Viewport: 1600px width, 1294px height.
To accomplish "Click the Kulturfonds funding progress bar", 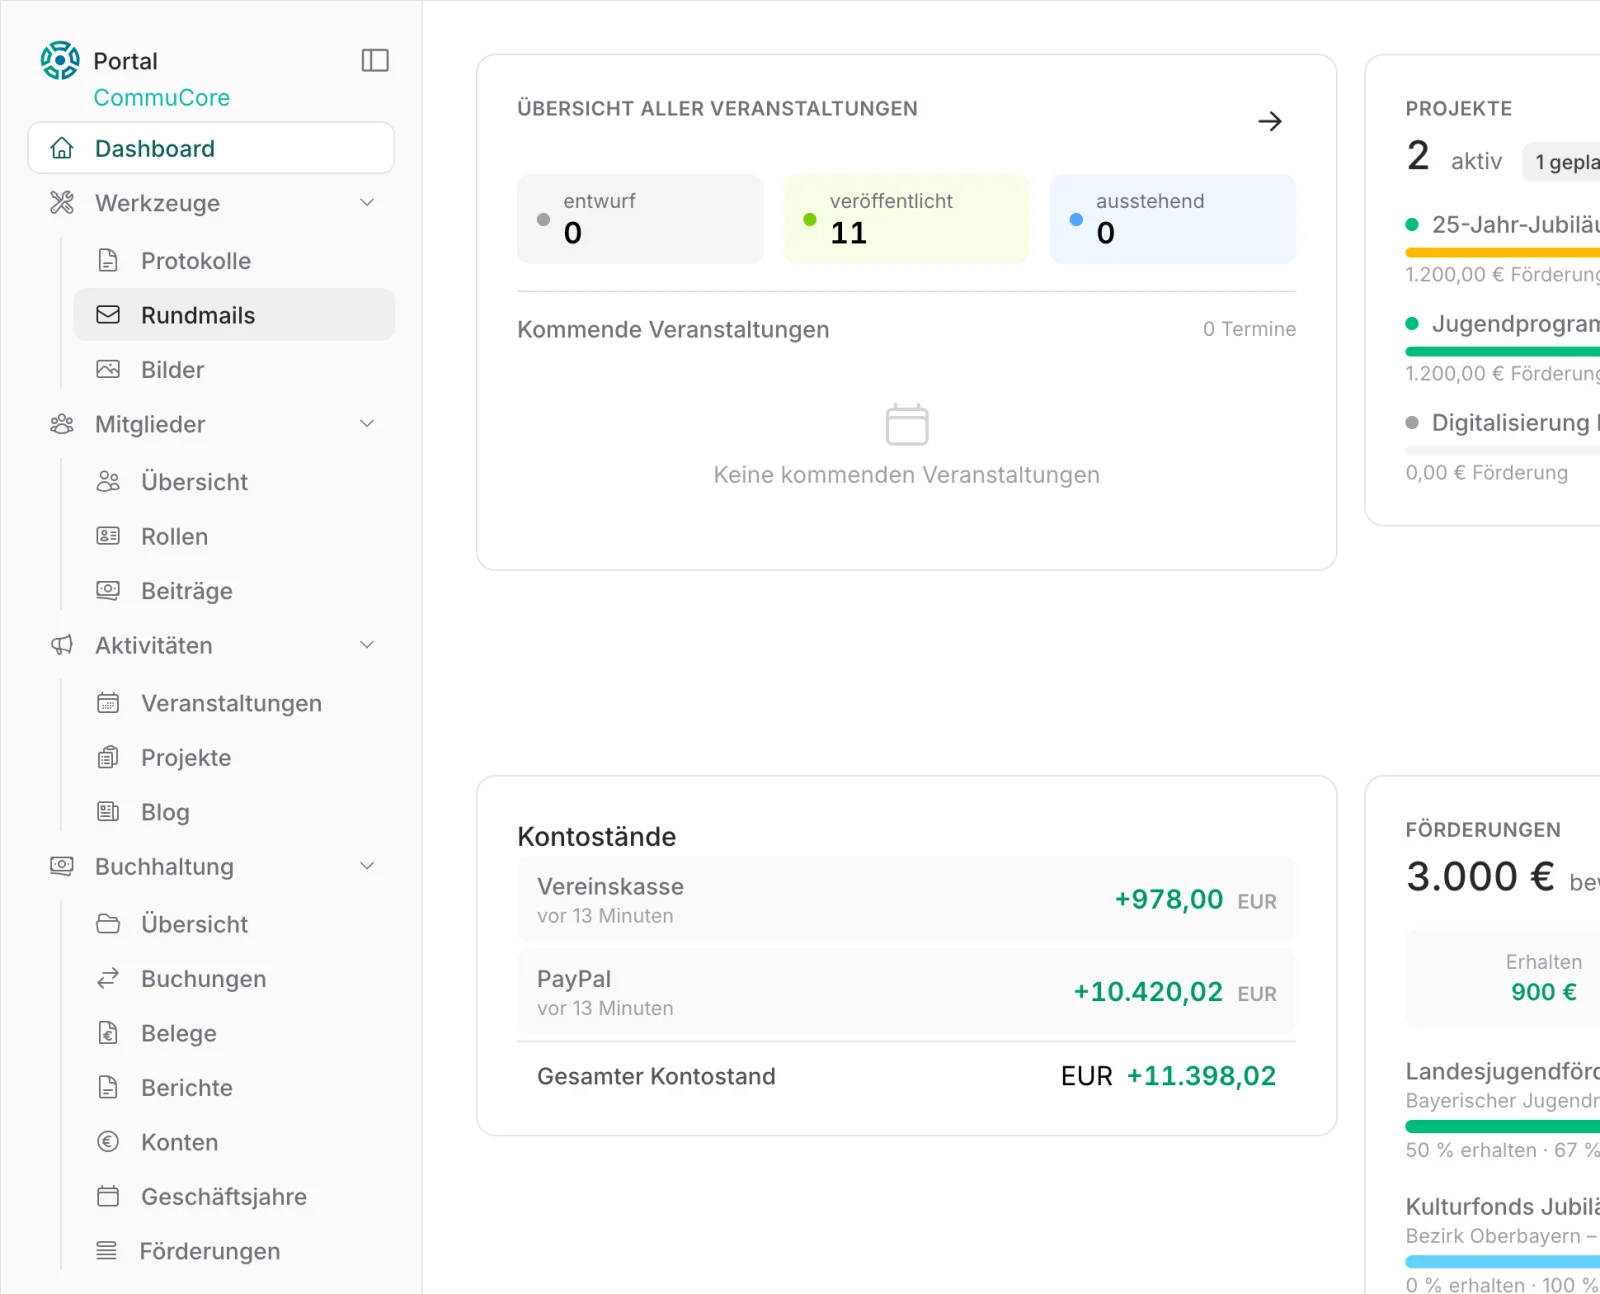I will click(x=1502, y=1262).
